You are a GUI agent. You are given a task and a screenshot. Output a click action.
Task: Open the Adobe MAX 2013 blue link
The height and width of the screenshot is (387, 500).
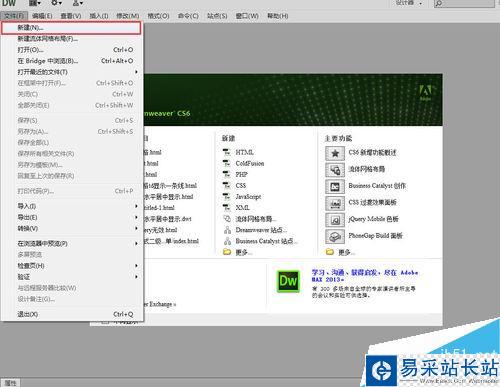(x=365, y=276)
